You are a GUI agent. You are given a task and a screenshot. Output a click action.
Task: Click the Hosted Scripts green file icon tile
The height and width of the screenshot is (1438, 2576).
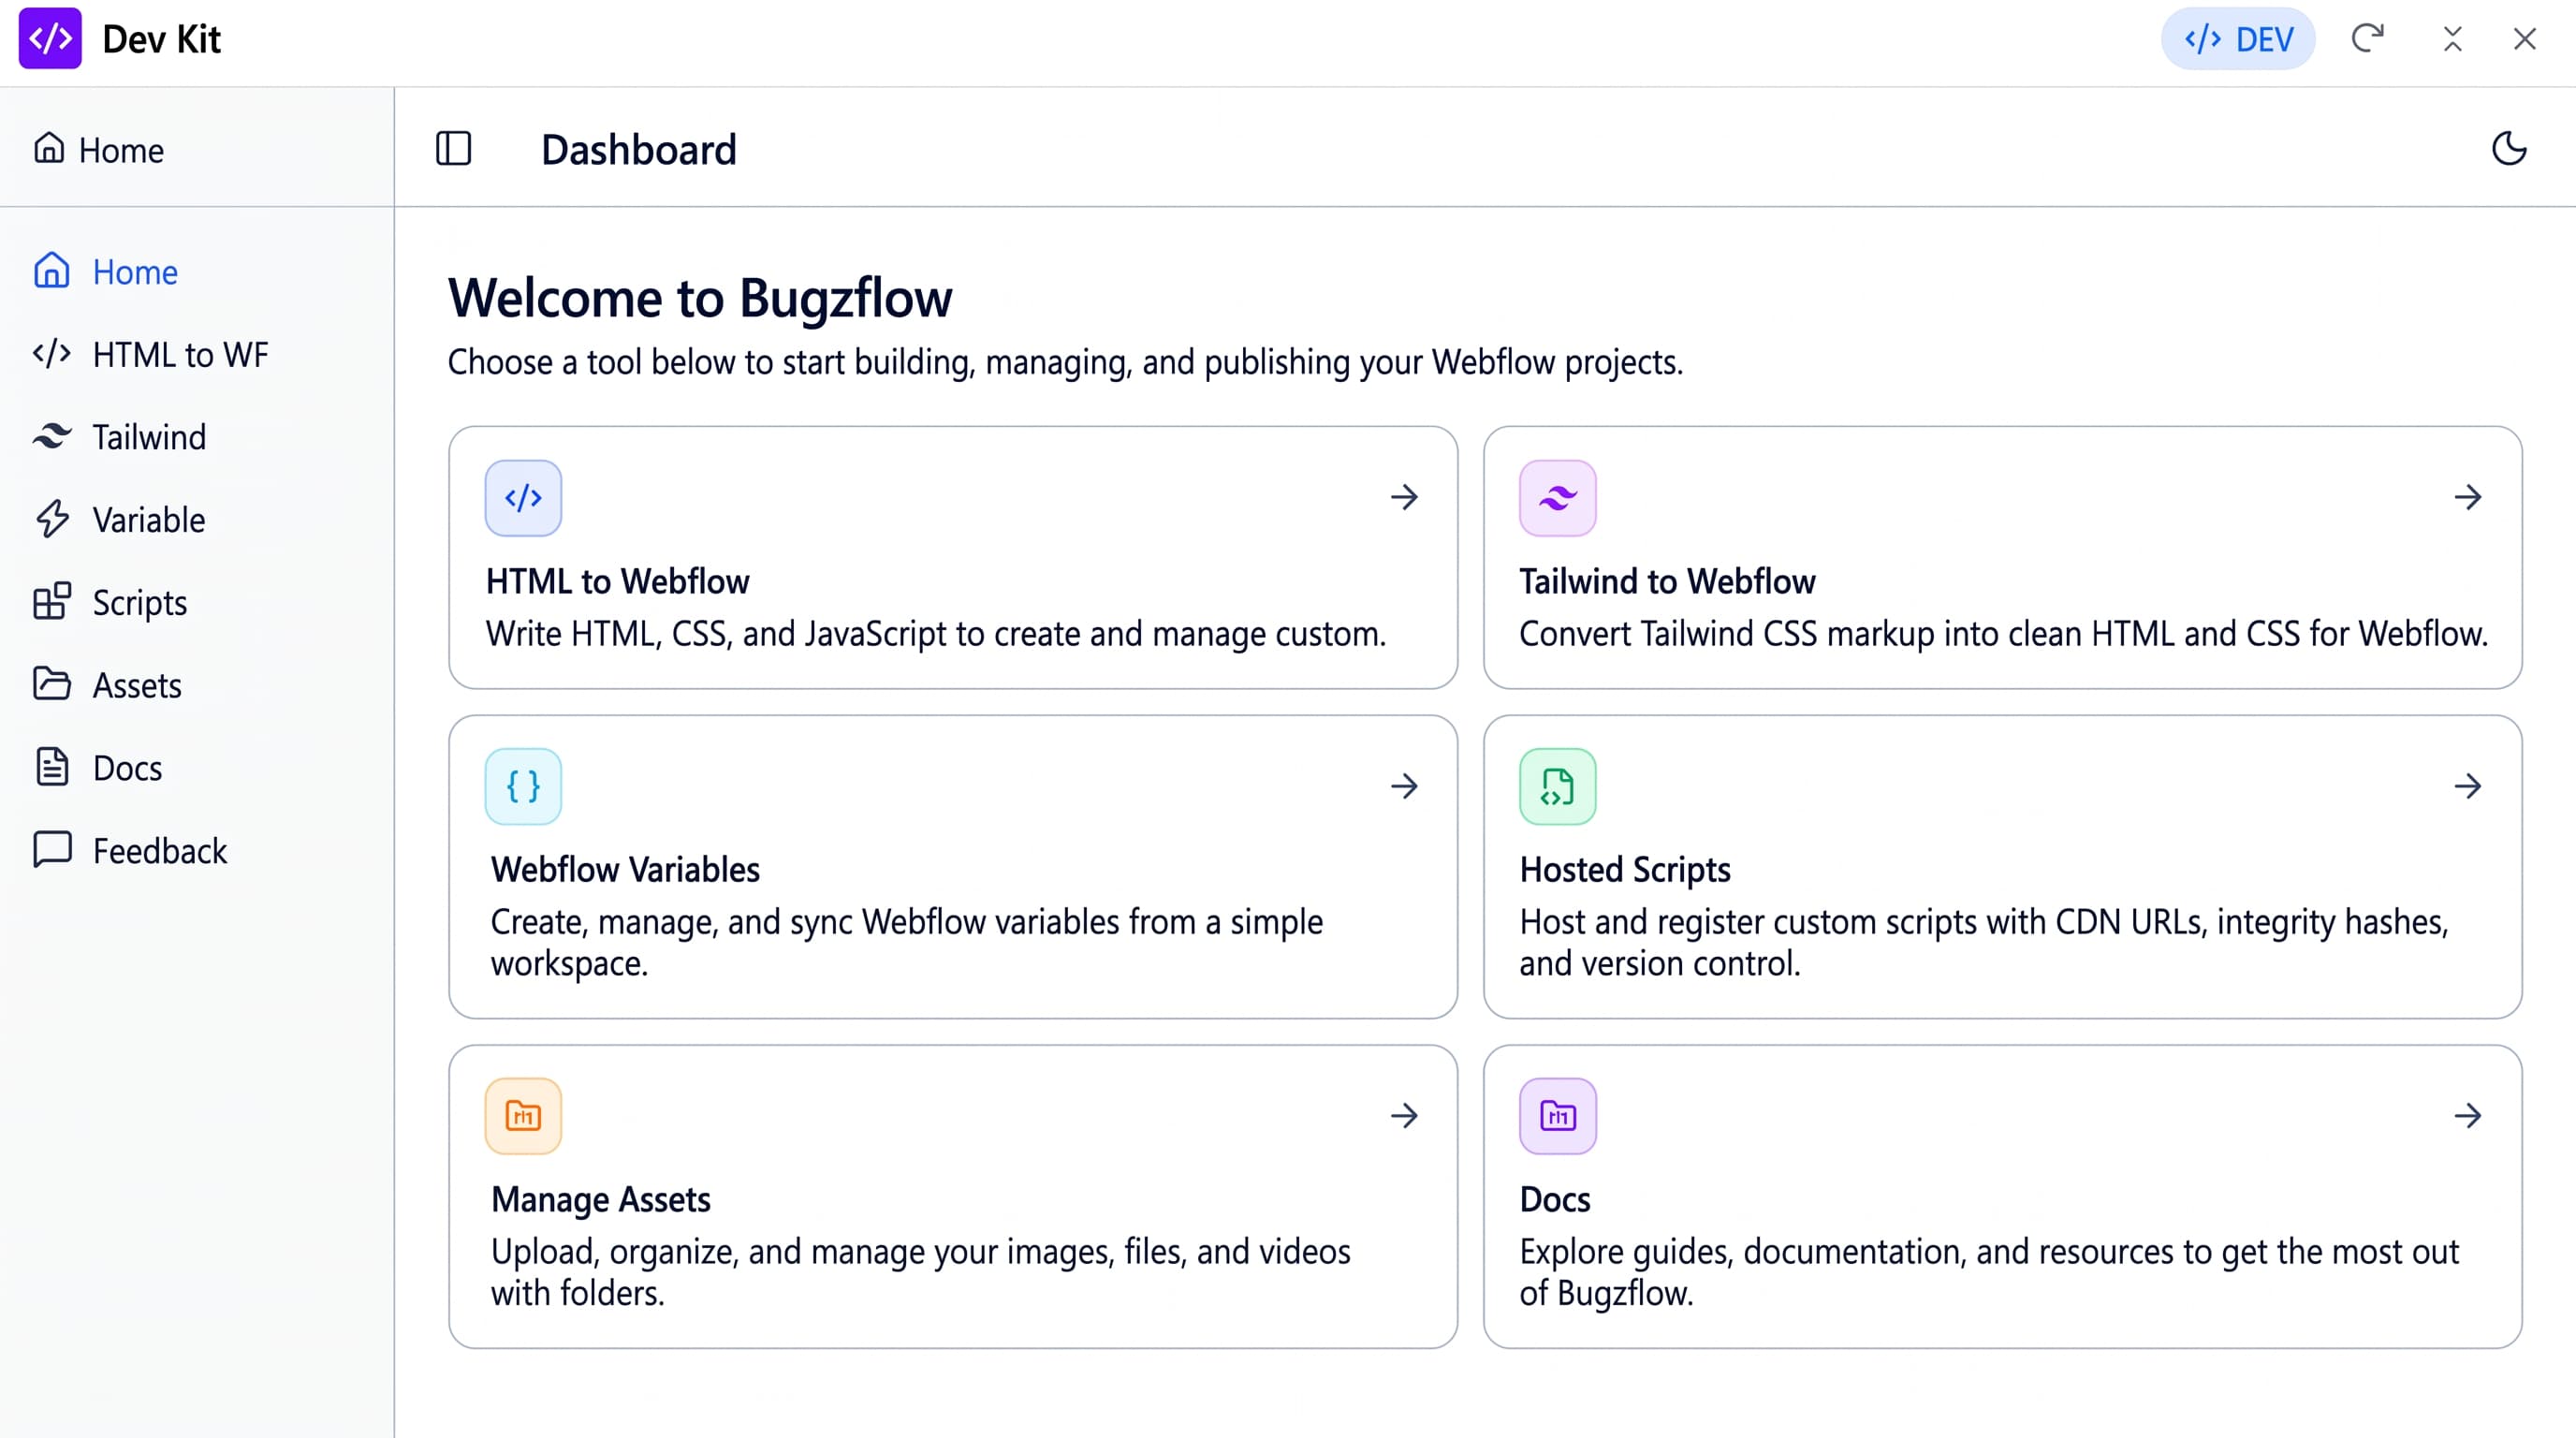(x=1557, y=786)
